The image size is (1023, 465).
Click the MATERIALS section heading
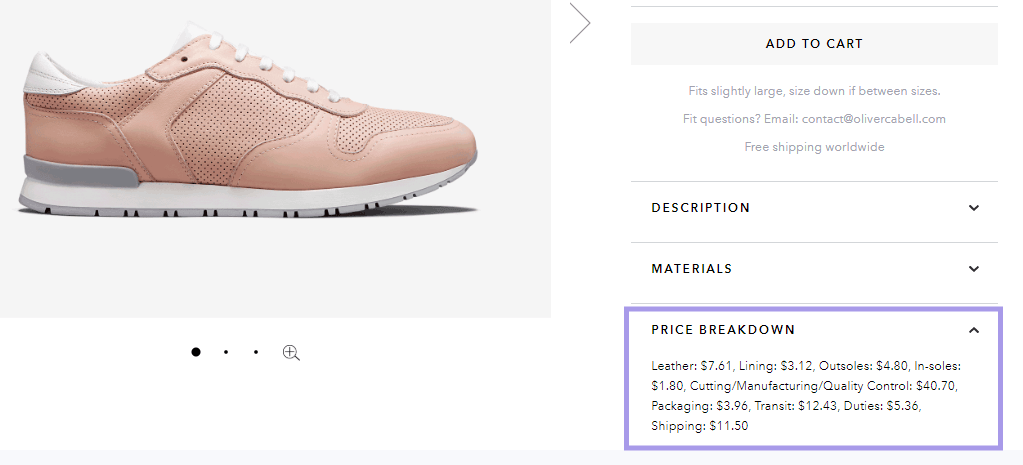tap(692, 269)
